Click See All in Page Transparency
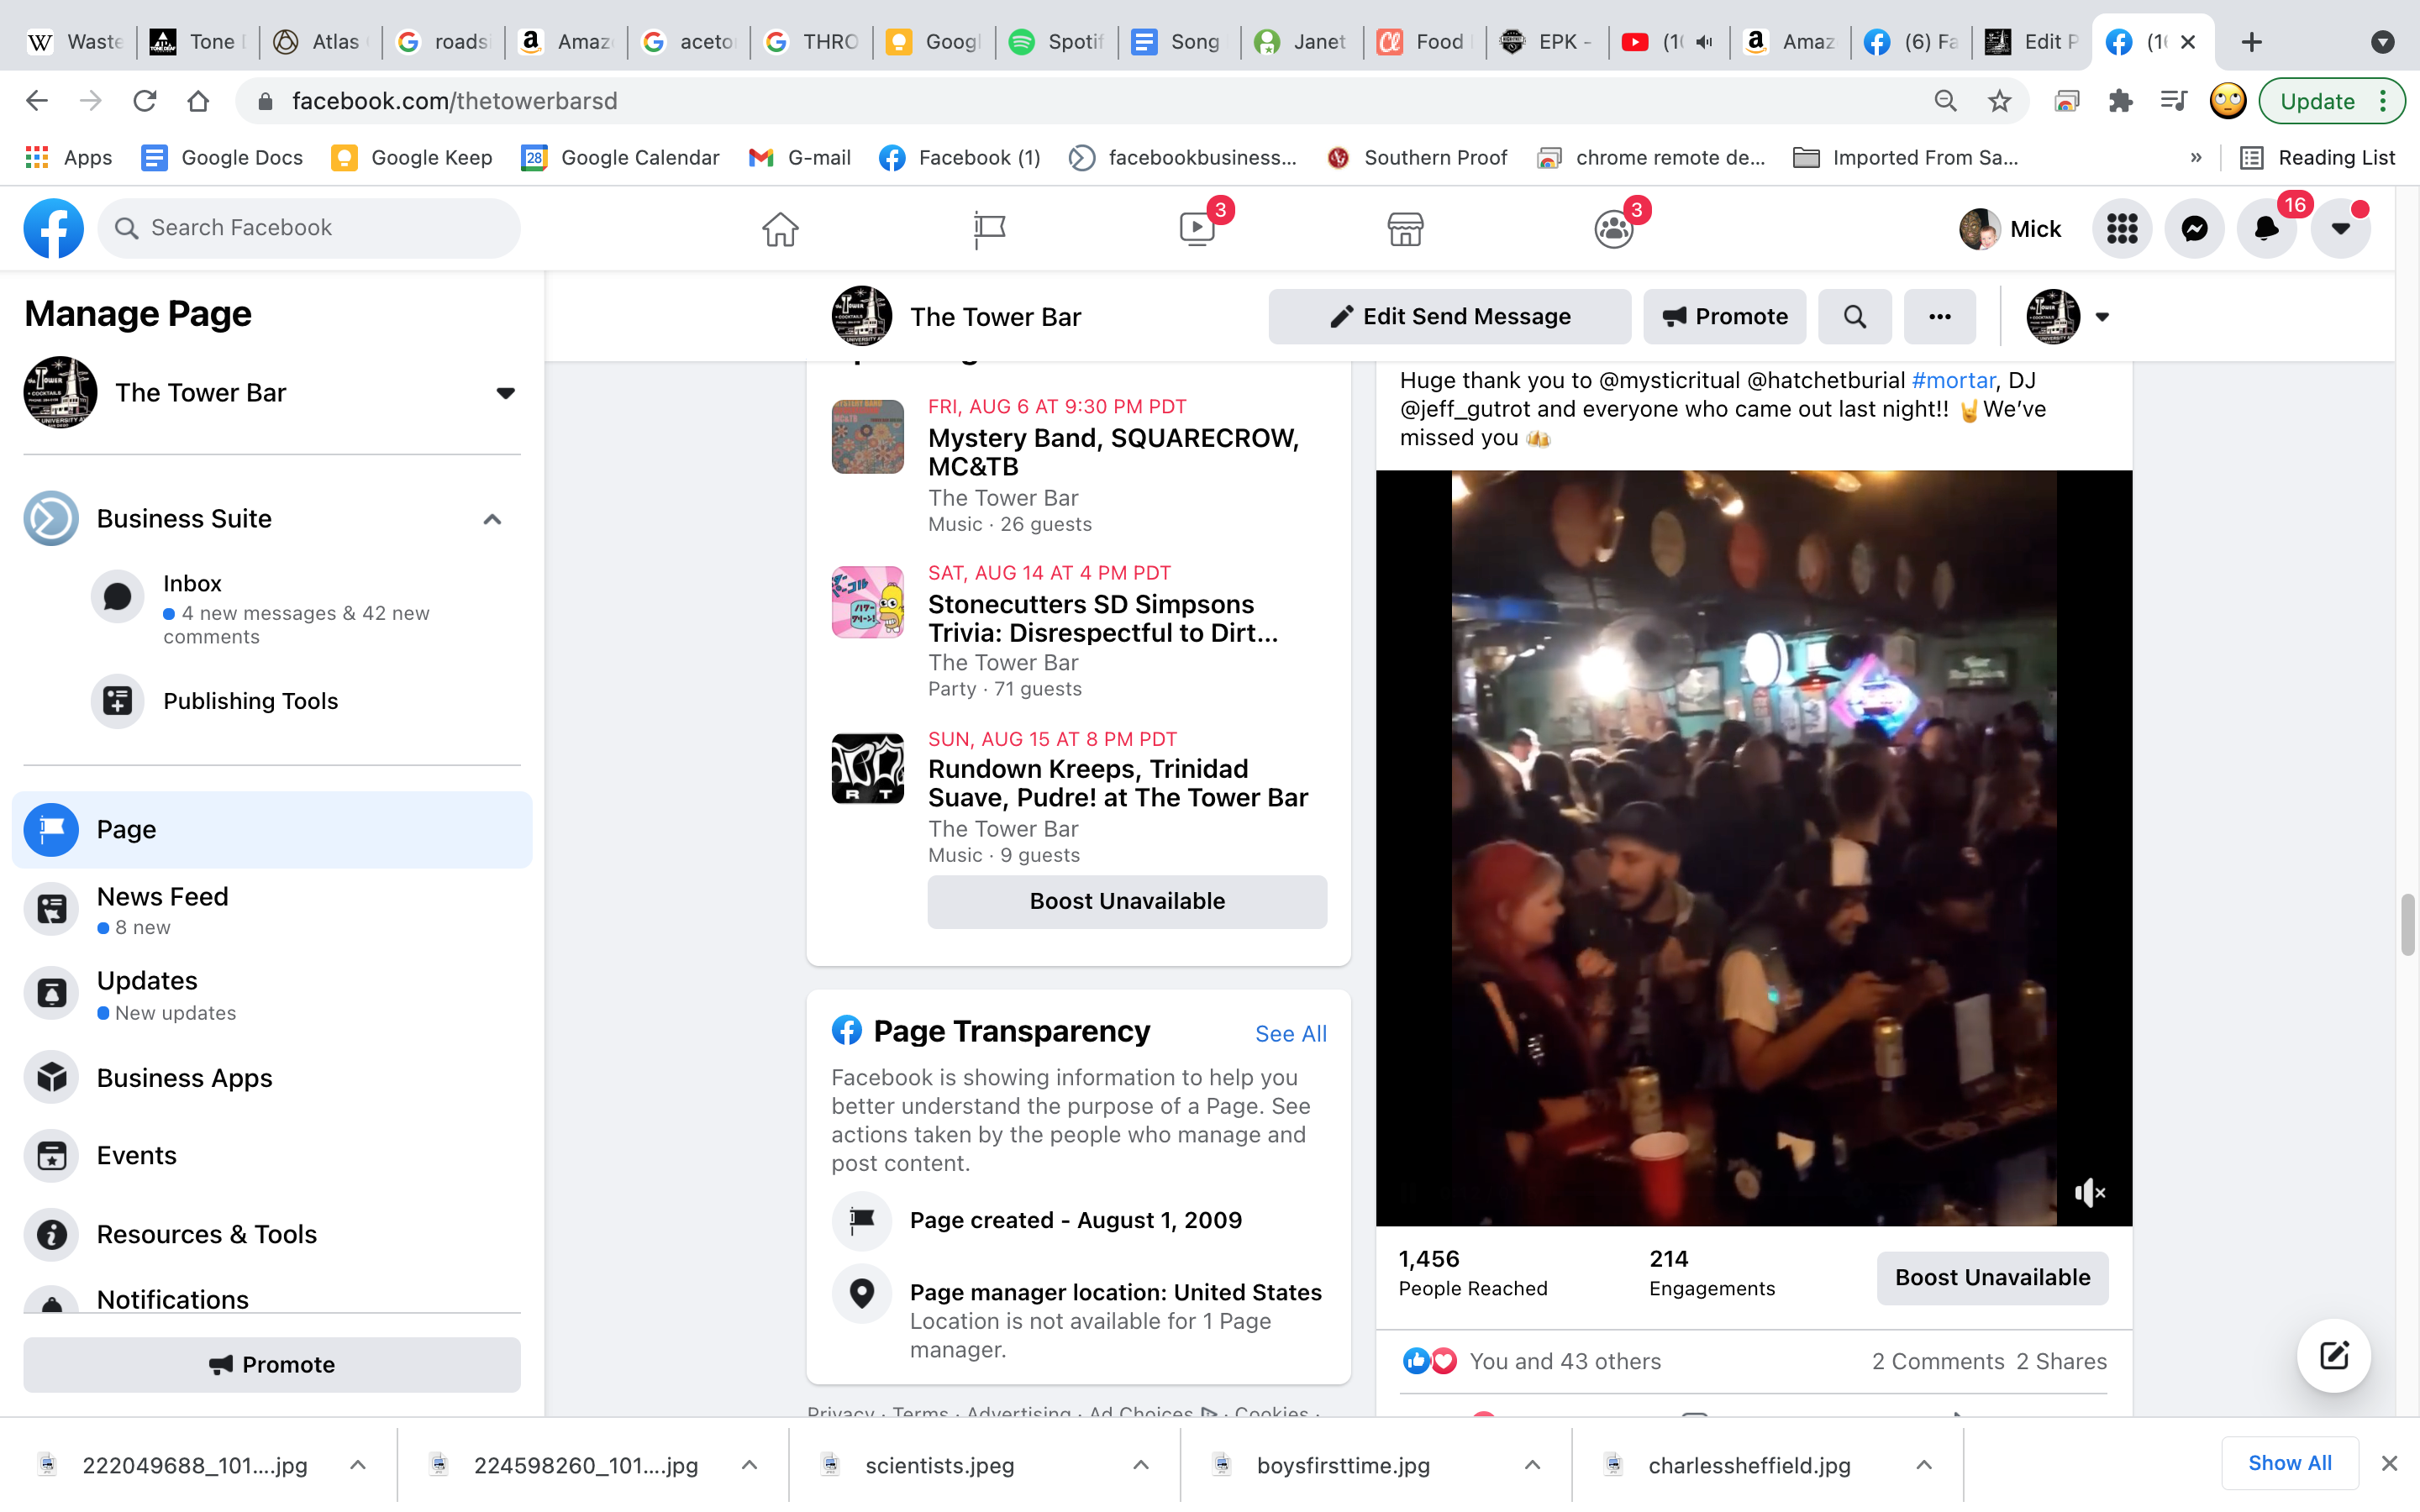2420x1512 pixels. point(1290,1034)
